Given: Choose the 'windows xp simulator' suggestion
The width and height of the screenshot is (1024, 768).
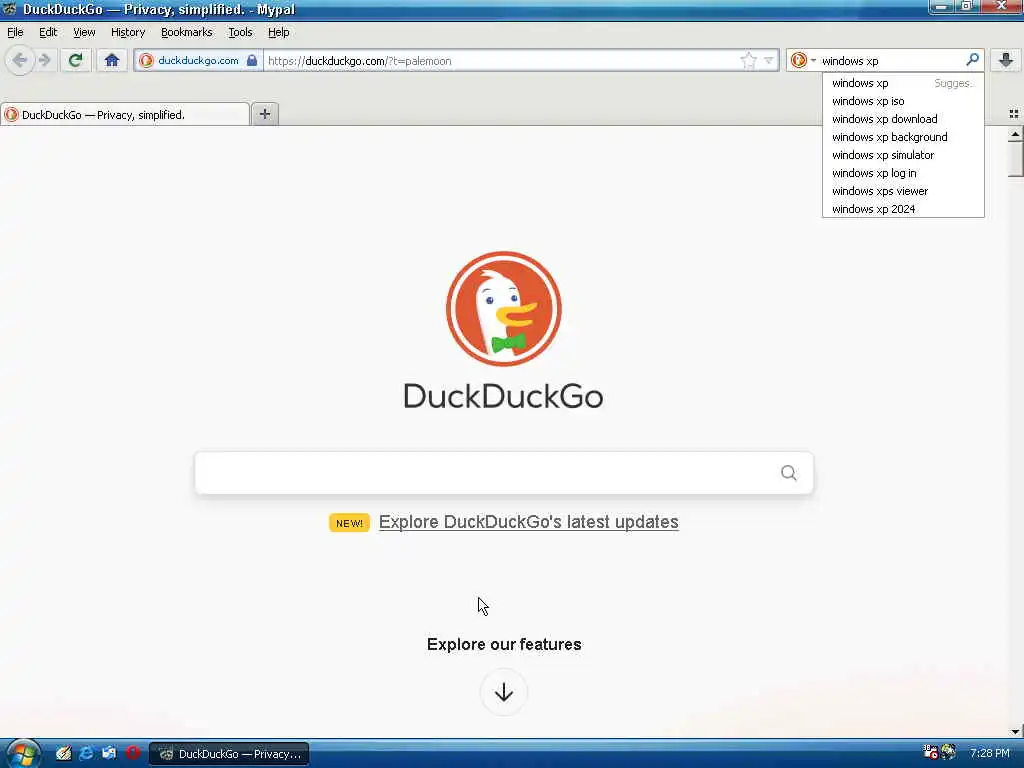Looking at the screenshot, I should tap(903, 155).
